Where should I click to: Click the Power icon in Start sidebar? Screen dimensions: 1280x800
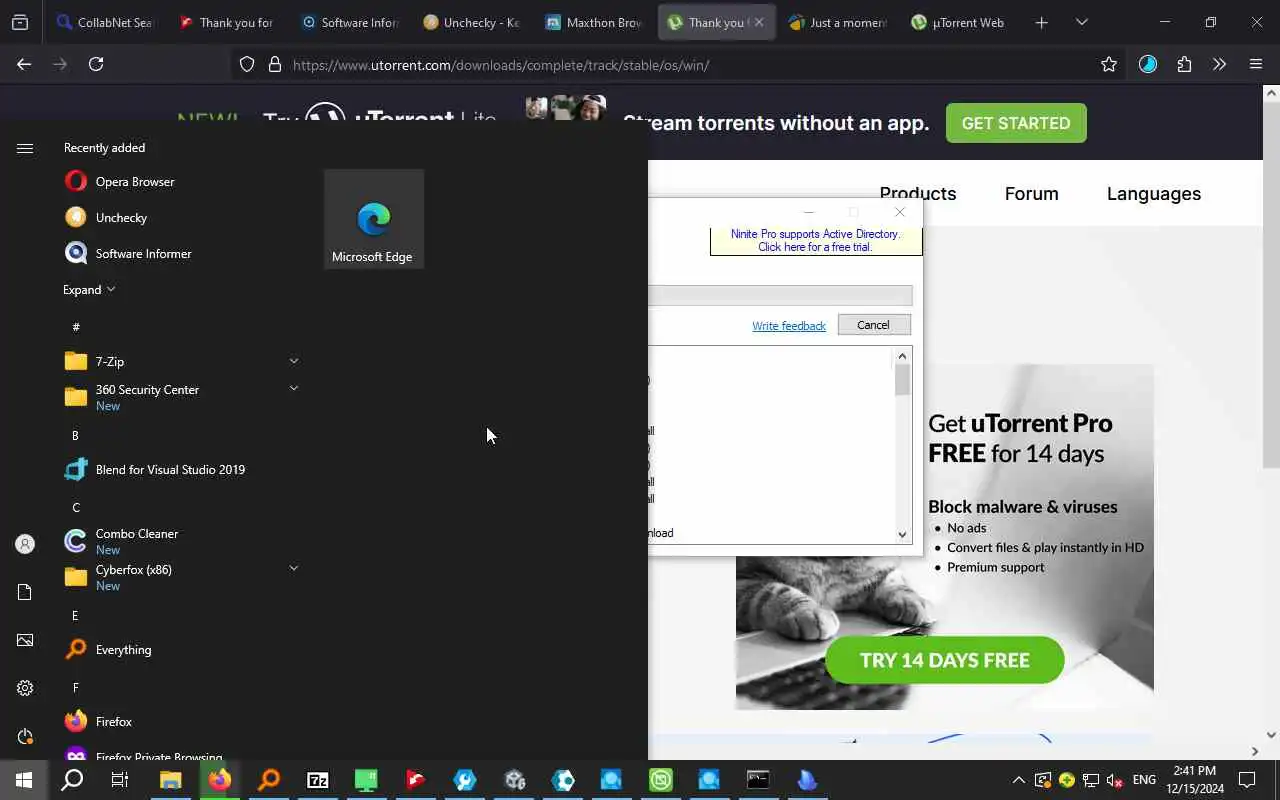pyautogui.click(x=25, y=736)
